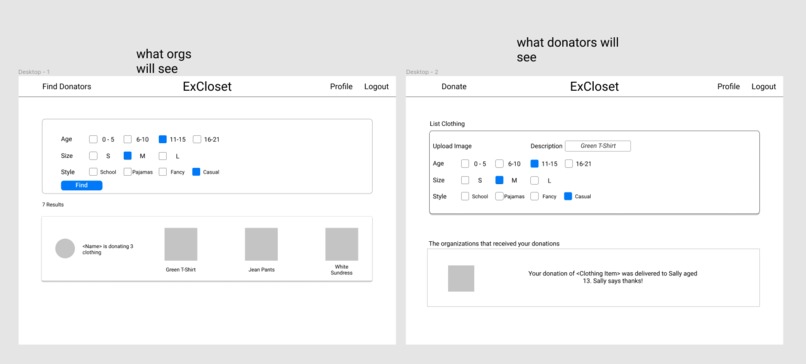Select the 'Desktop - 2' frame label
The width and height of the screenshot is (806, 364).
coord(422,72)
